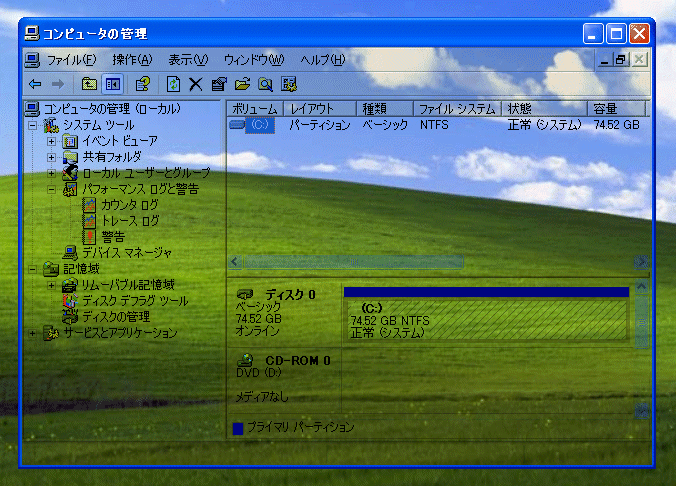
Task: Click the horizontal scrollbar left arrow
Action: [234, 262]
